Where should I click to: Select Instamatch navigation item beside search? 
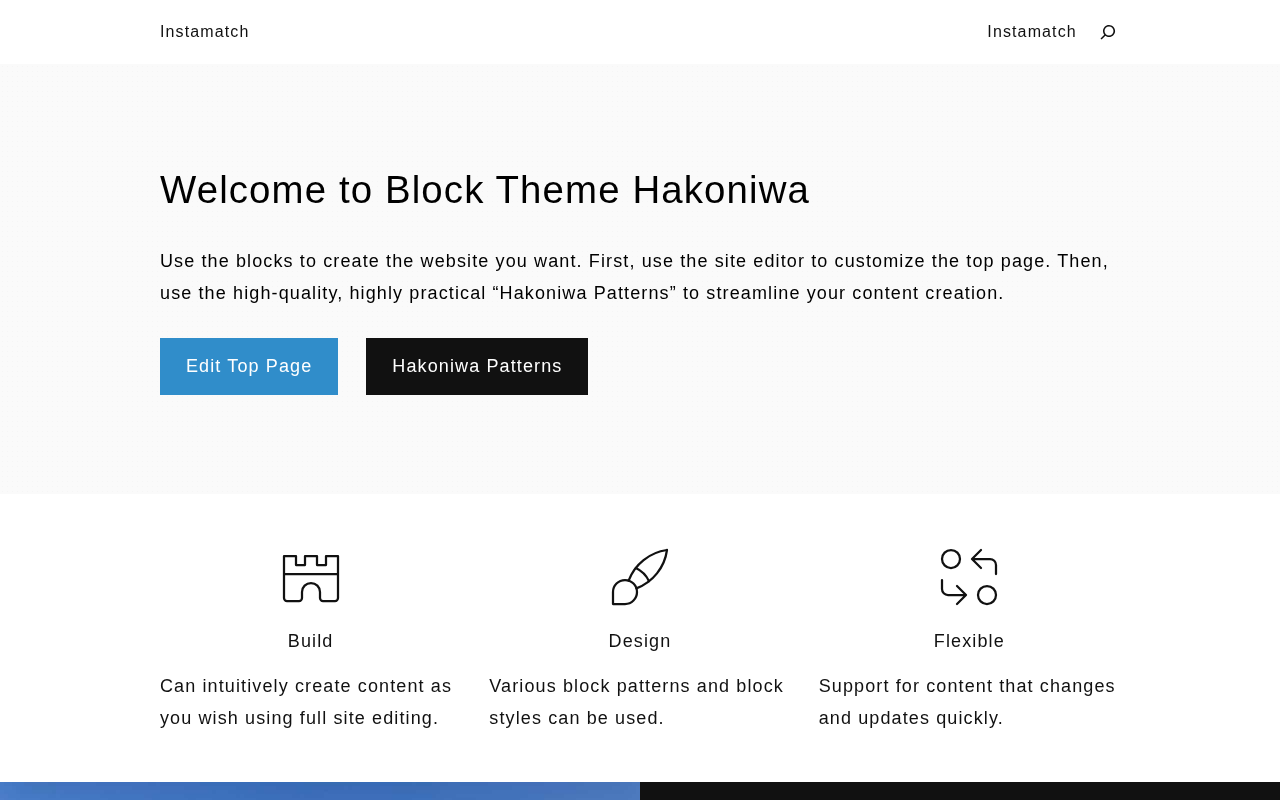(1031, 32)
